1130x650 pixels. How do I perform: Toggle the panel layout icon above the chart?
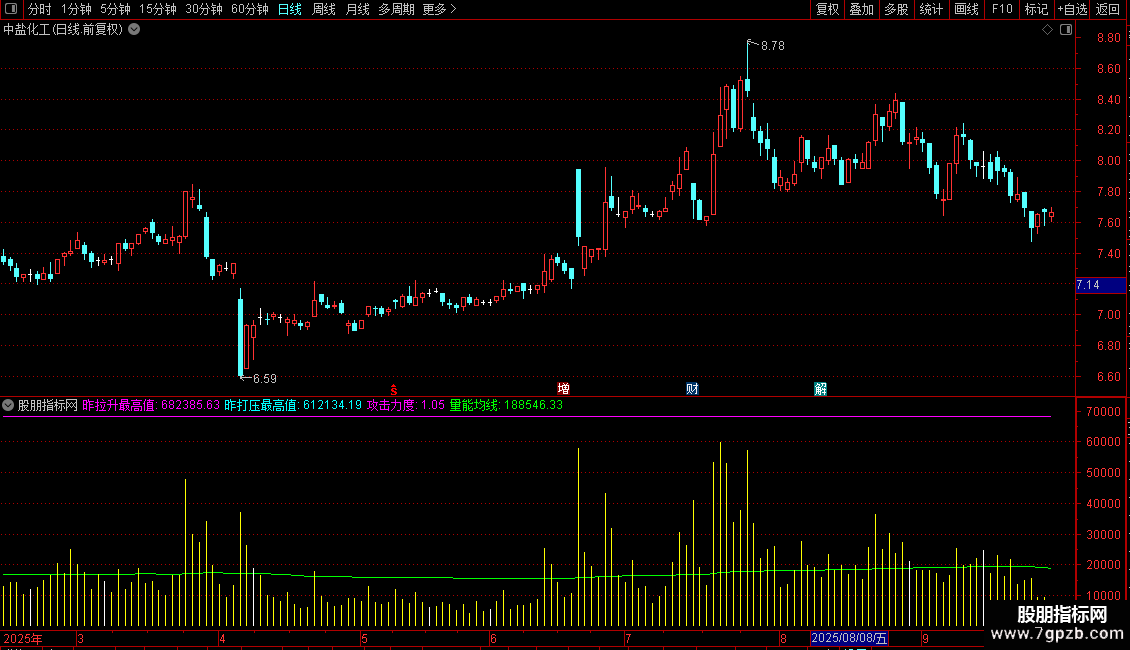point(1067,30)
